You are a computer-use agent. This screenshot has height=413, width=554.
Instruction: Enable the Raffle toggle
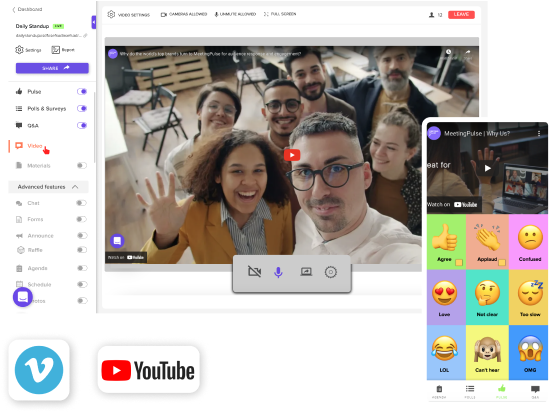click(x=82, y=250)
